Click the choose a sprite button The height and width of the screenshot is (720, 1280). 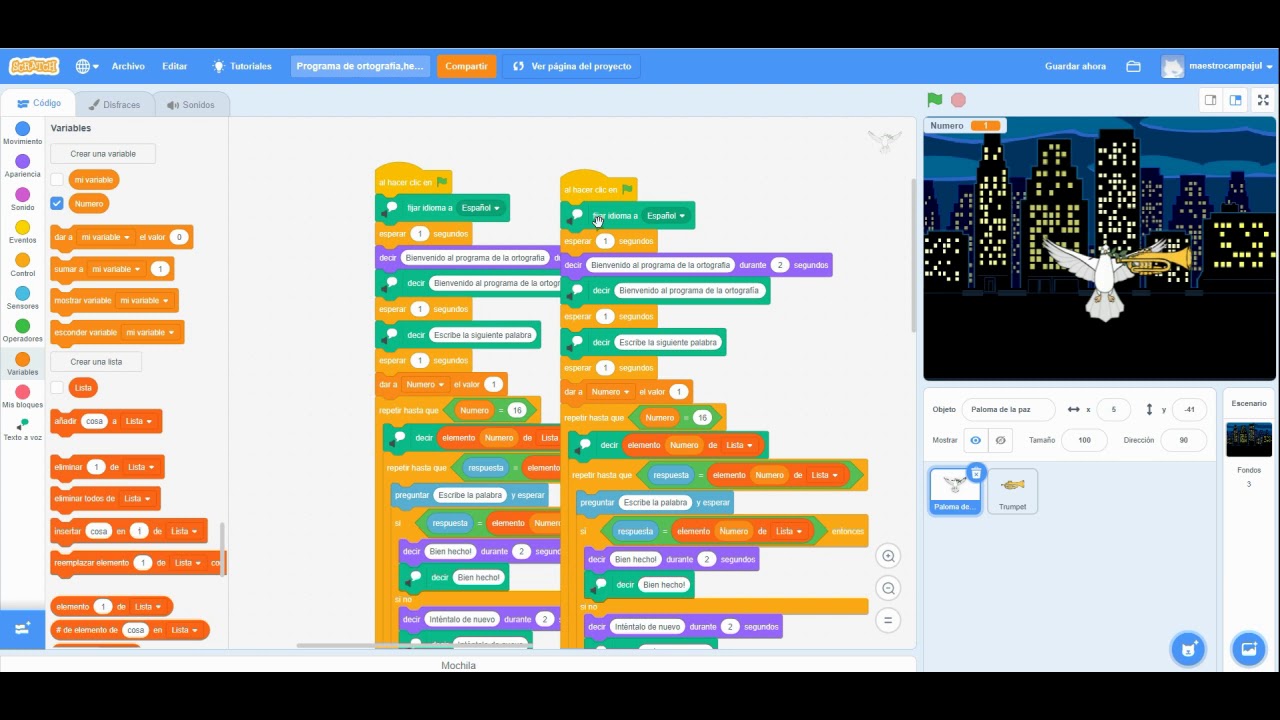[1188, 649]
